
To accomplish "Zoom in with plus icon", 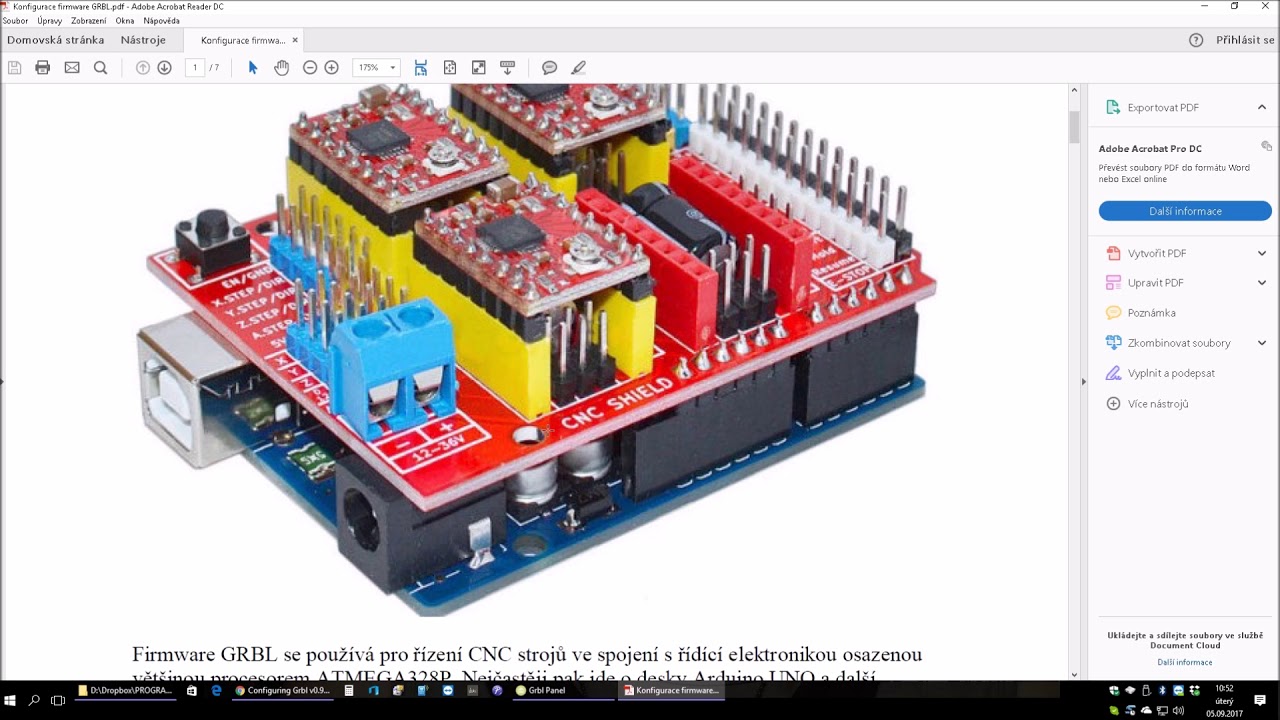I will coord(332,68).
